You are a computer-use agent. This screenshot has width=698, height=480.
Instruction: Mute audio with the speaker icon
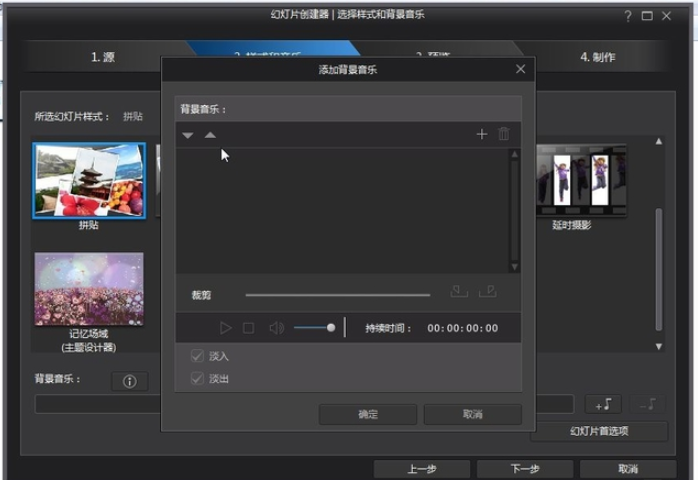[276, 328]
